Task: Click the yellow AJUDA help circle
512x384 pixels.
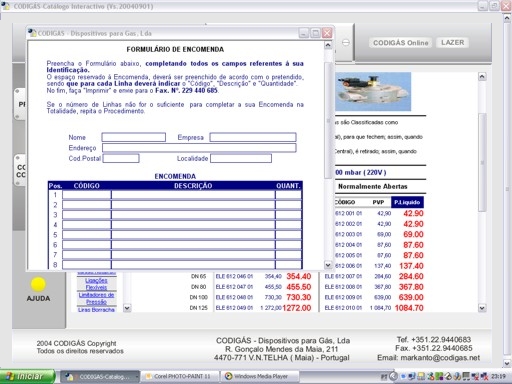Action: tap(38, 284)
